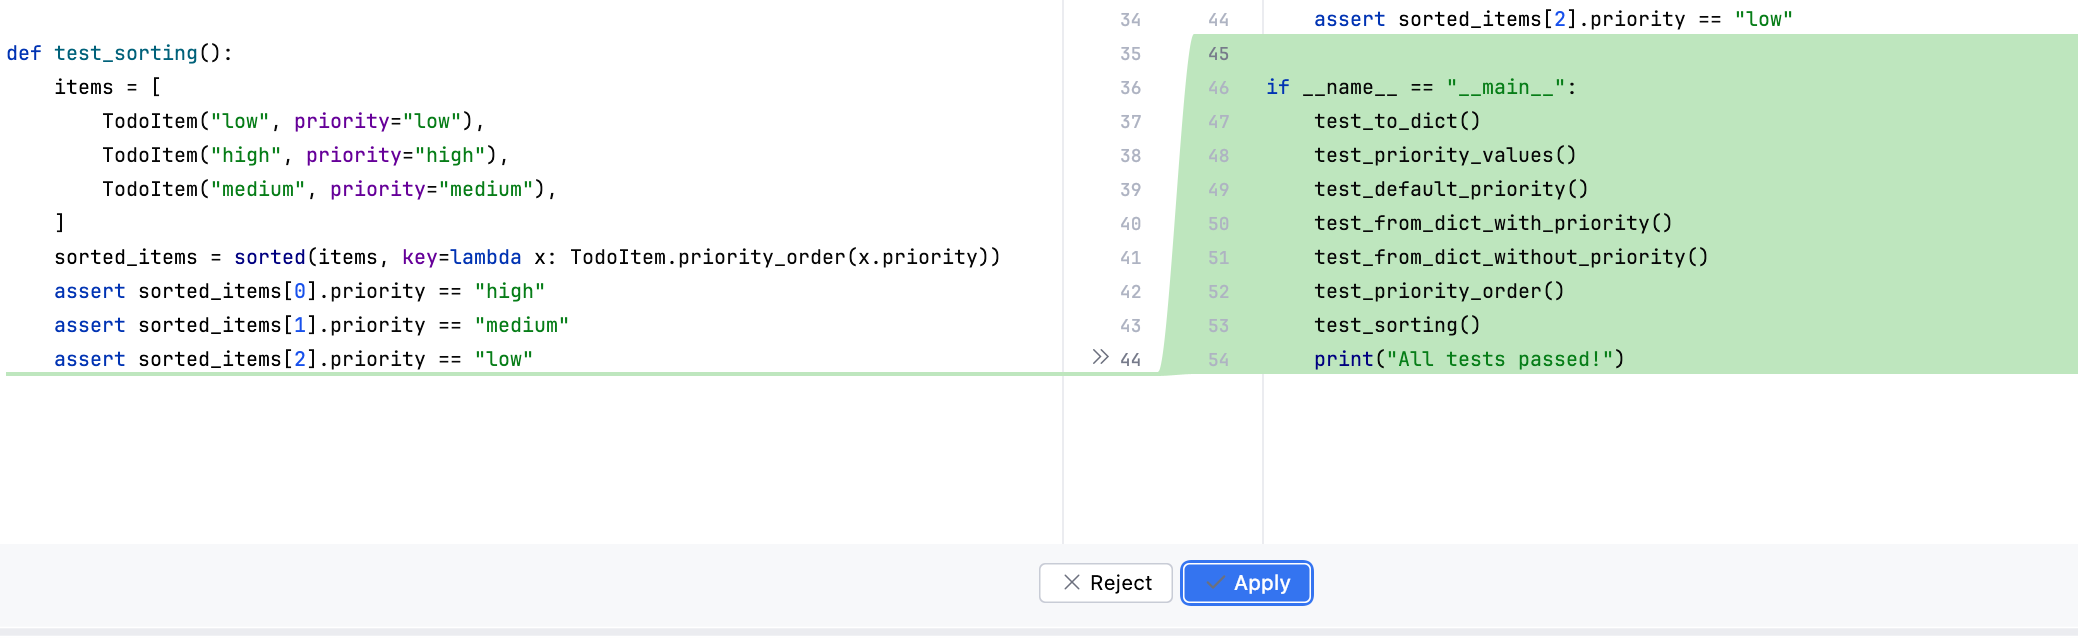Click the checkmark icon inside the Apply button
The image size is (2078, 638).
(x=1215, y=583)
